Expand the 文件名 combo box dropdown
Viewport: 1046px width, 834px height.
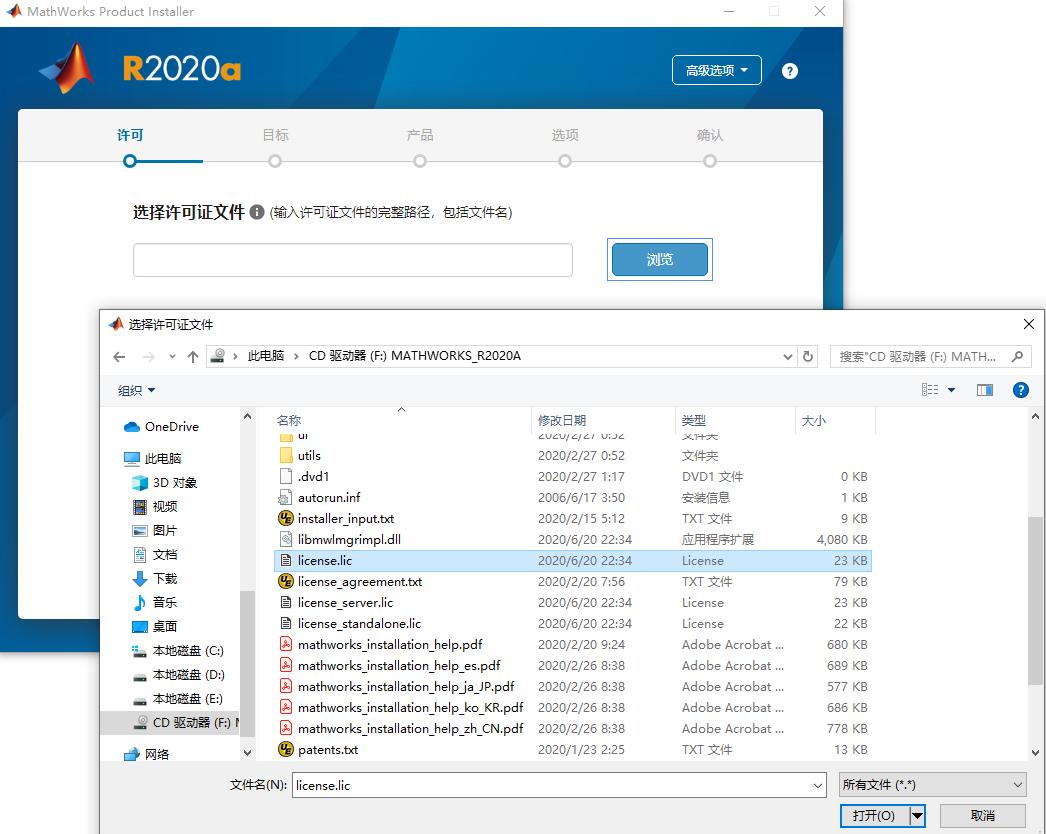[x=818, y=785]
